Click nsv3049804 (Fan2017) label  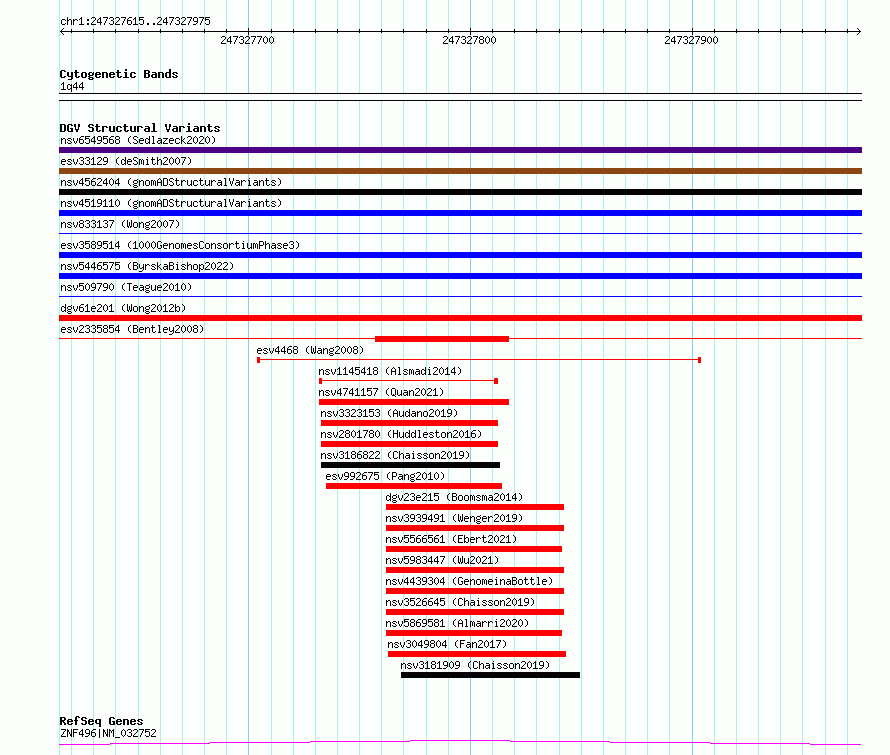447,644
